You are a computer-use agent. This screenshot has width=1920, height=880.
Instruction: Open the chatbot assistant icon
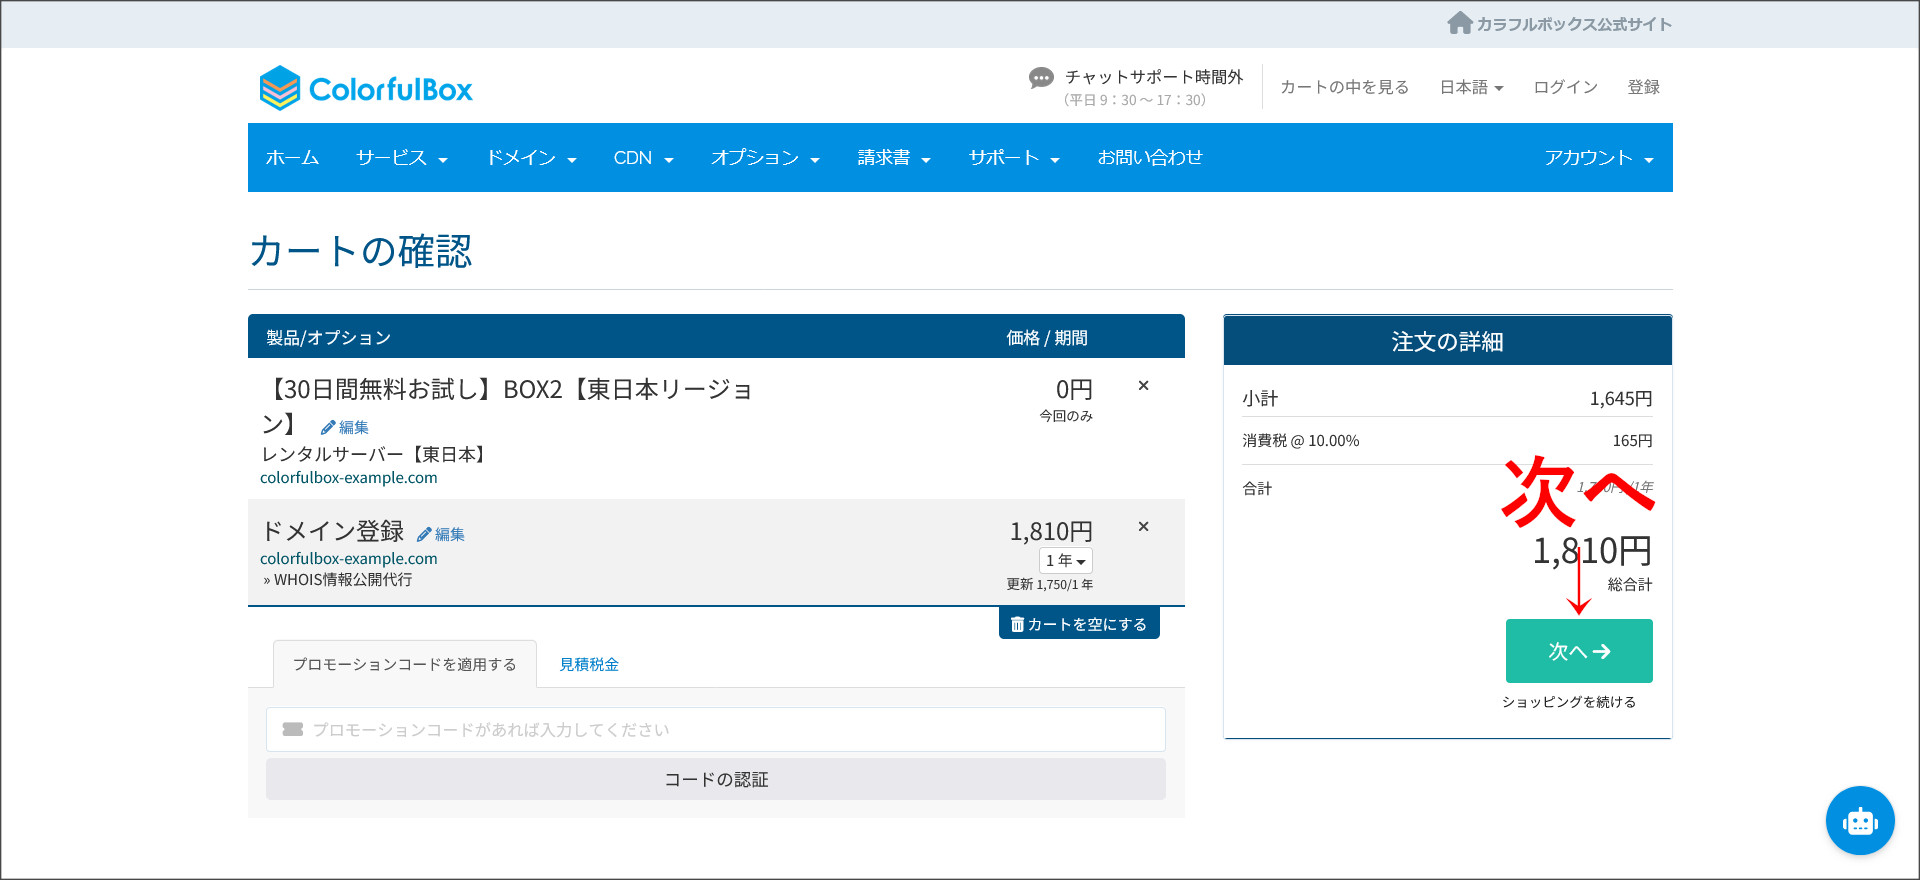[x=1859, y=821]
